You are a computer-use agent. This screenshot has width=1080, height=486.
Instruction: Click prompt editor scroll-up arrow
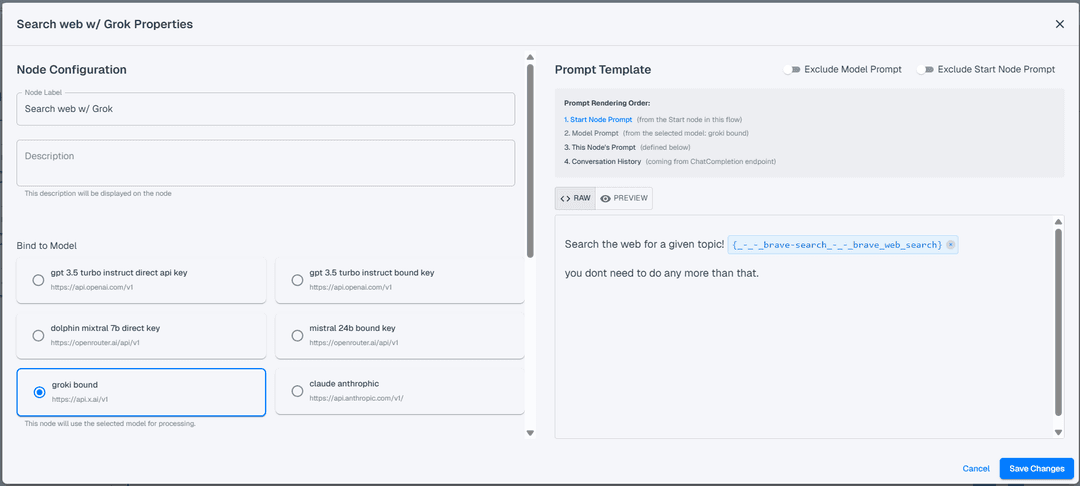pyautogui.click(x=1059, y=222)
